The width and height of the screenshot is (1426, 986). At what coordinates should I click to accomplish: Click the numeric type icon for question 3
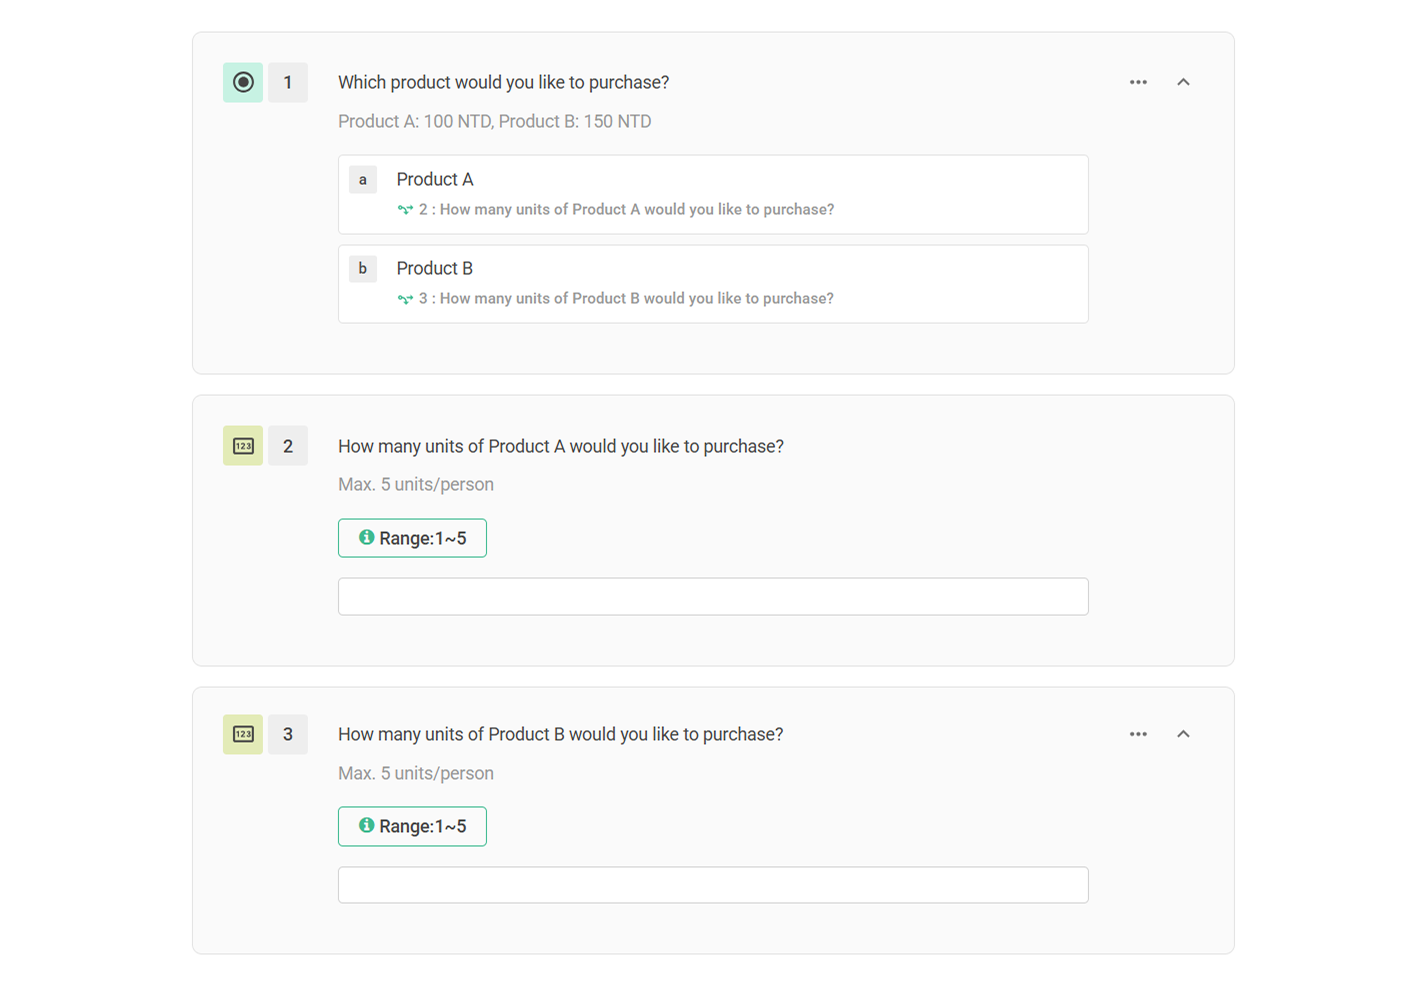click(243, 734)
